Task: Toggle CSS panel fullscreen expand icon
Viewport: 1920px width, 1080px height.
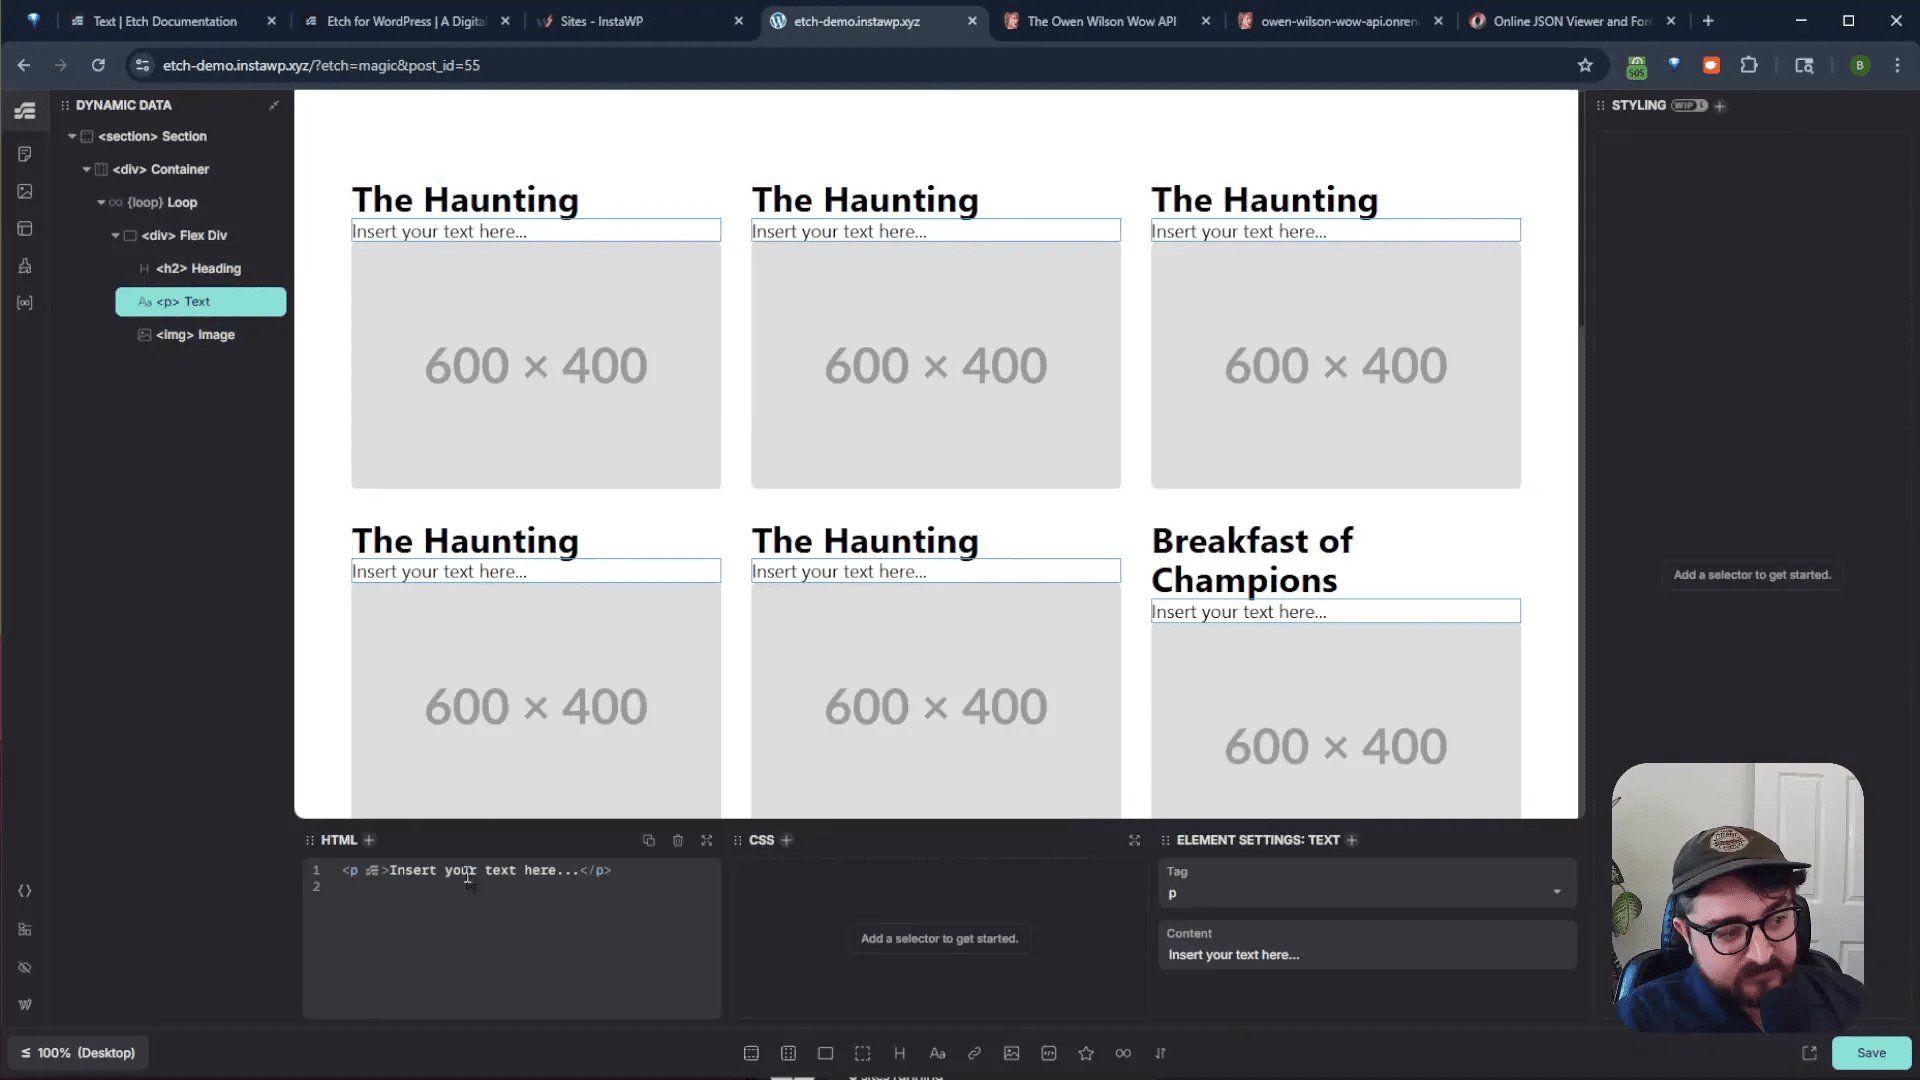Action: pyautogui.click(x=1134, y=840)
